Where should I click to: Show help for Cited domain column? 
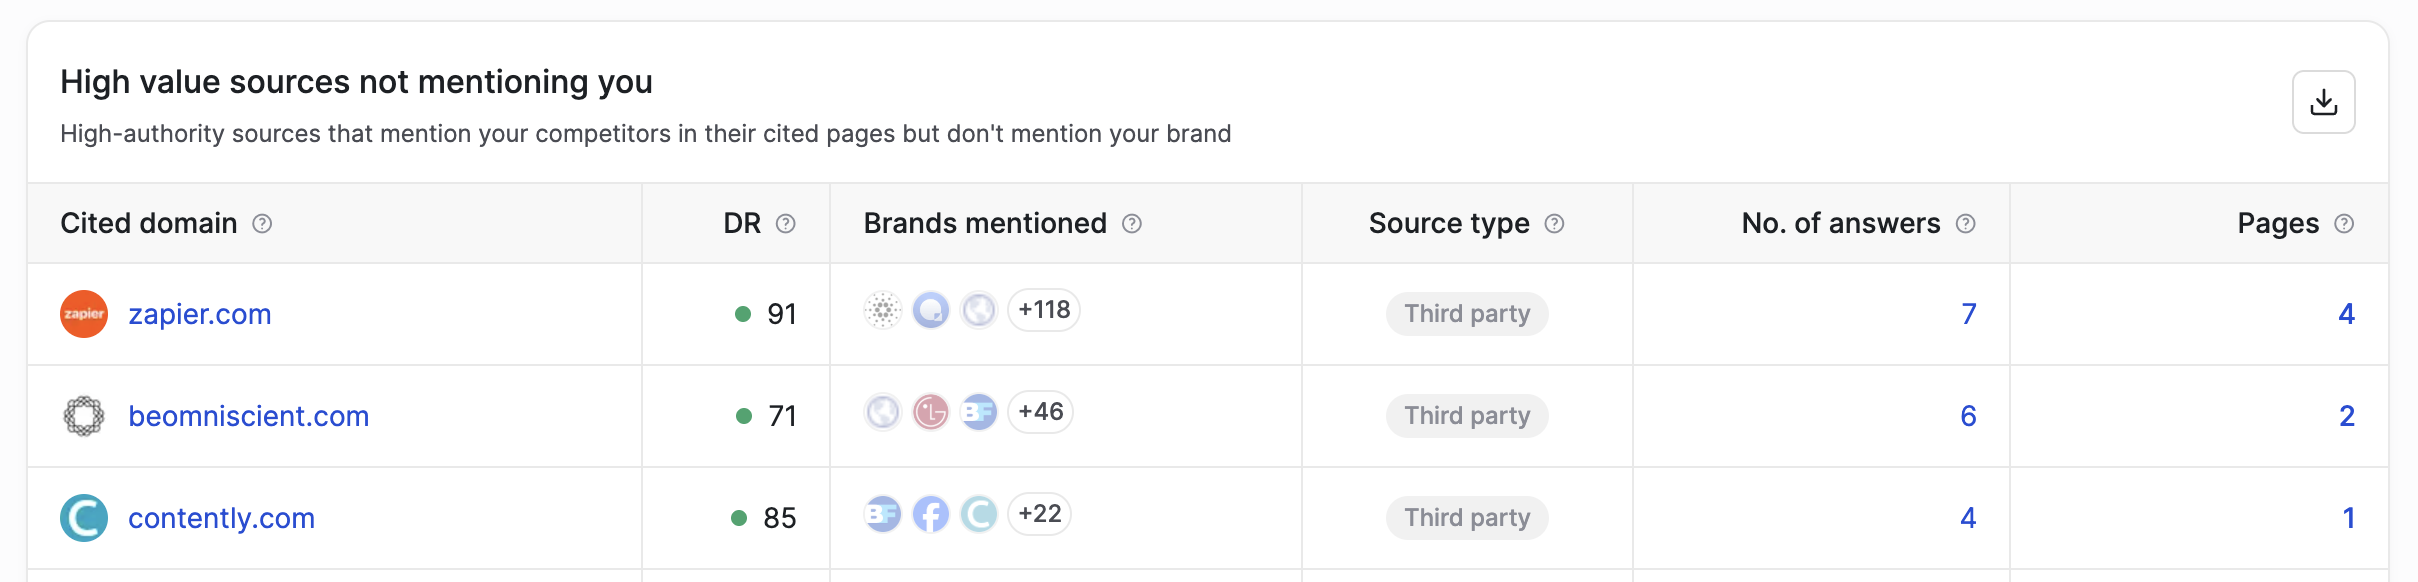click(x=262, y=223)
